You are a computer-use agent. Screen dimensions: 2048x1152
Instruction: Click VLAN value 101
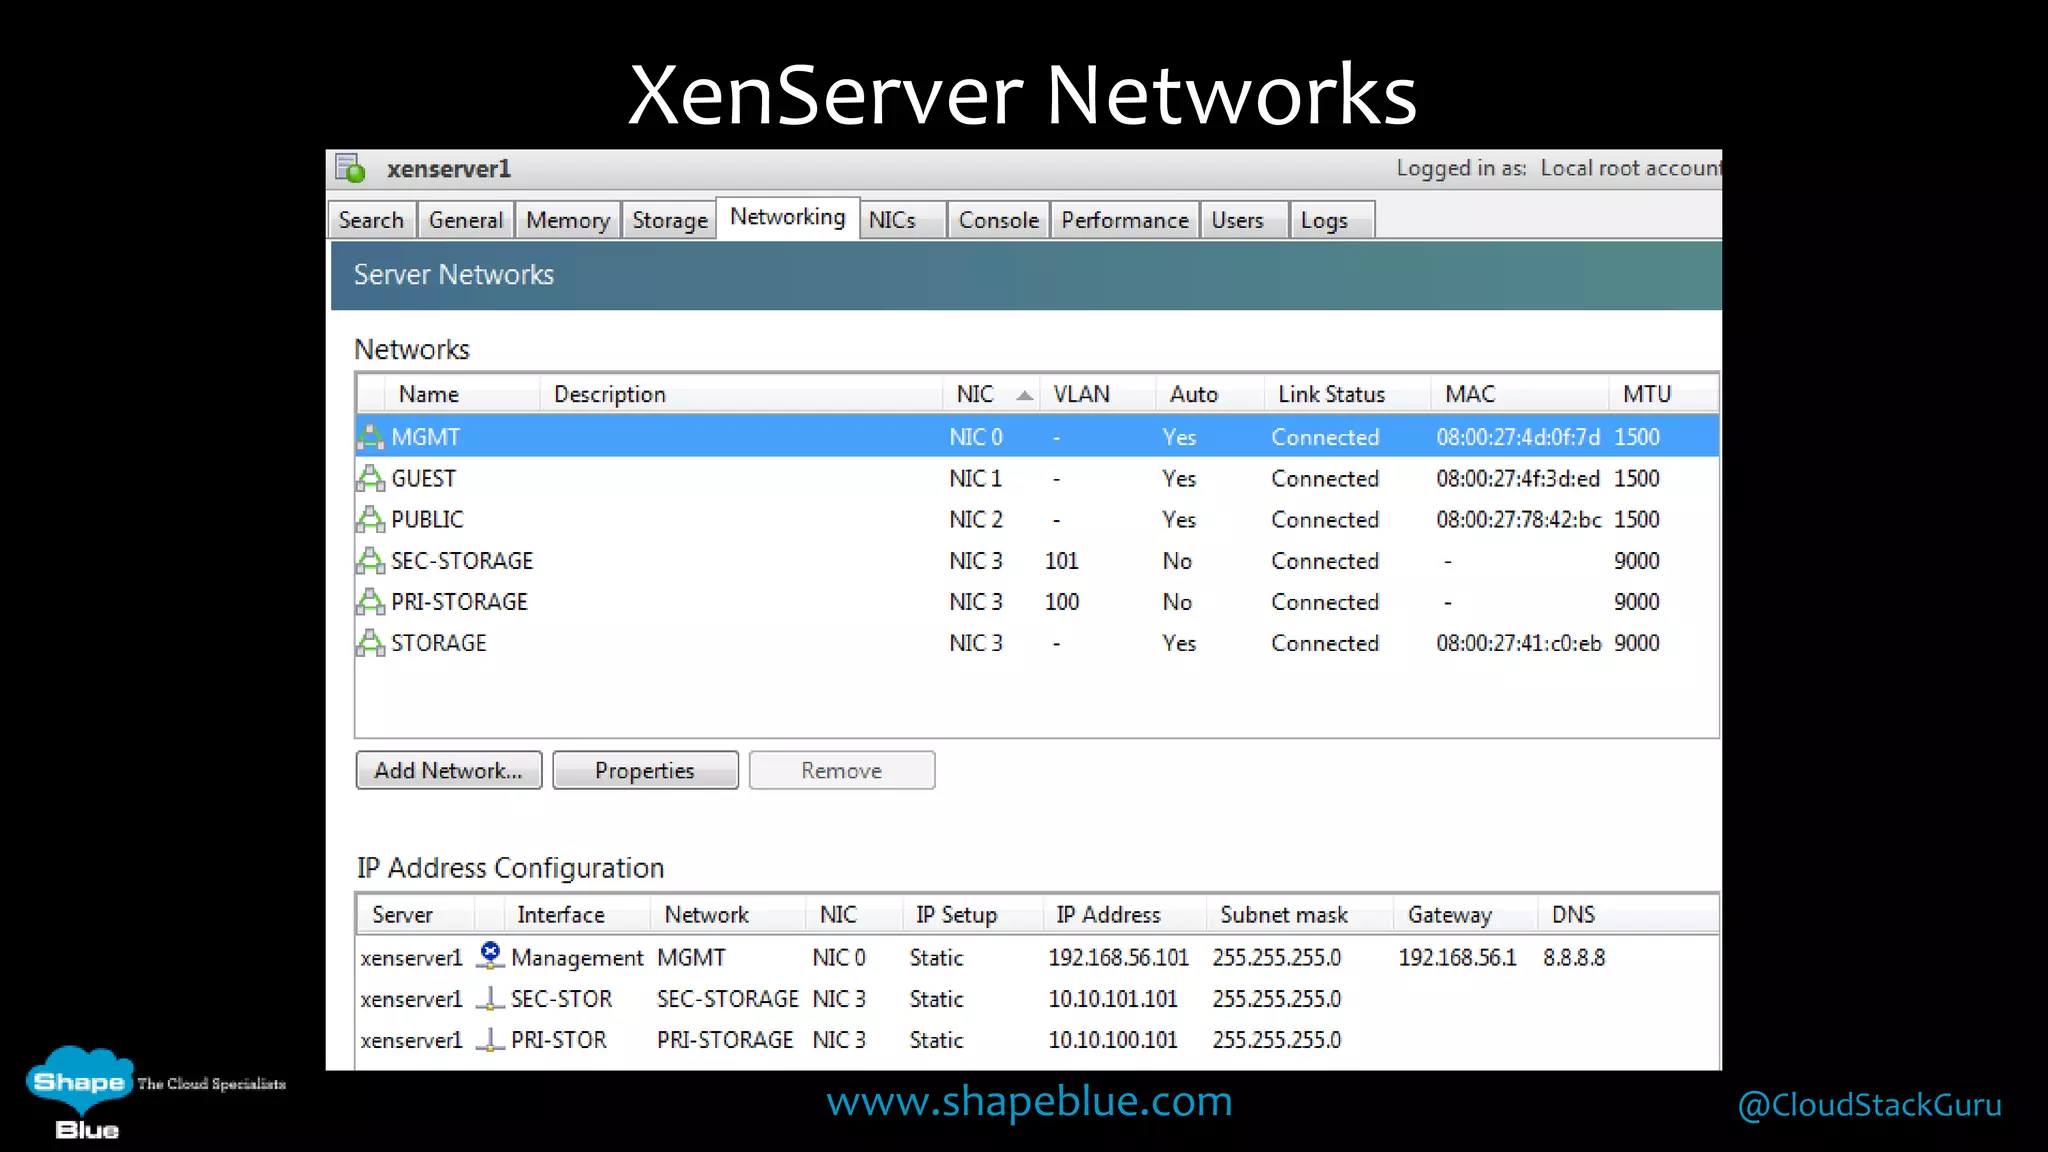click(x=1062, y=560)
